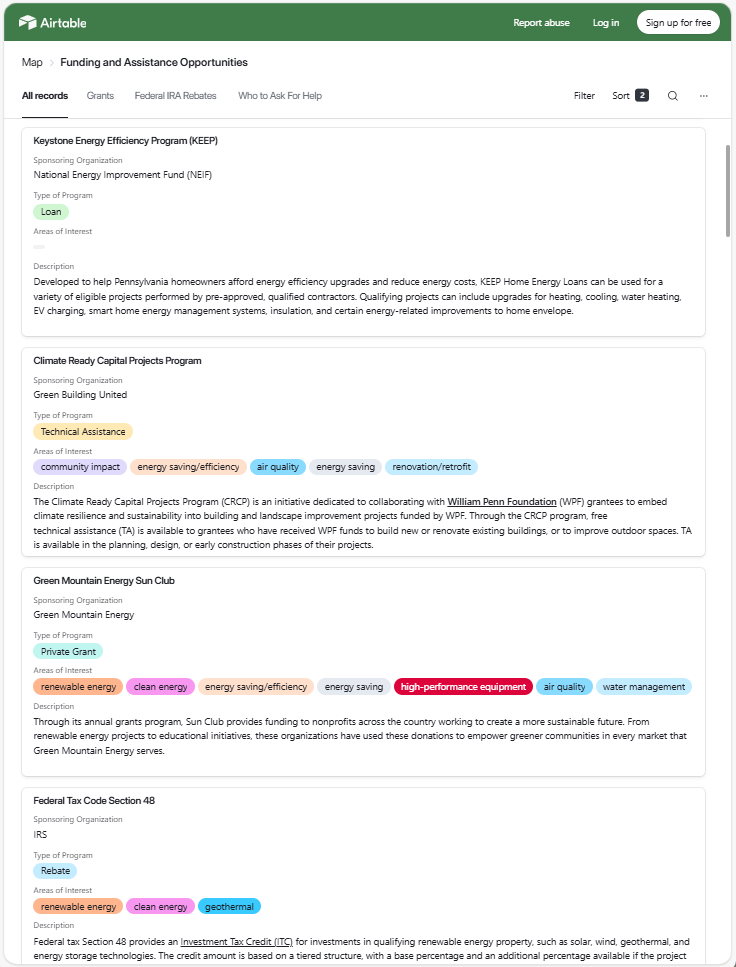The height and width of the screenshot is (967, 736).
Task: Open the William Penn Foundation link
Action: click(x=502, y=501)
